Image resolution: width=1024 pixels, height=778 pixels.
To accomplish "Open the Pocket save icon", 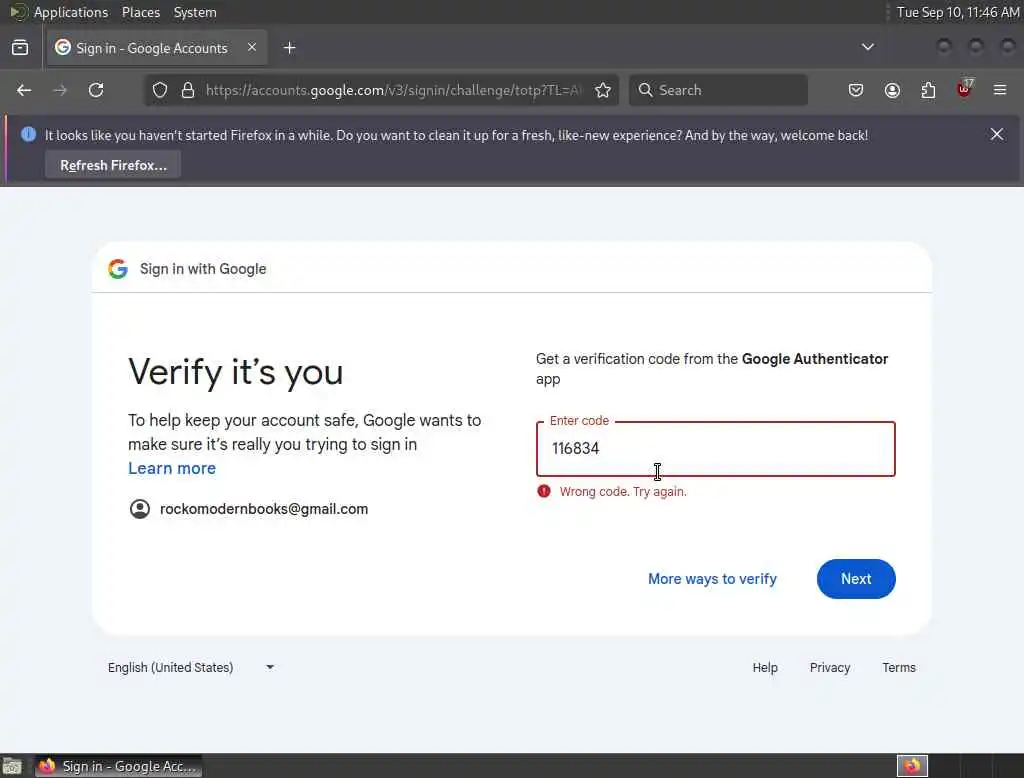I will click(856, 90).
